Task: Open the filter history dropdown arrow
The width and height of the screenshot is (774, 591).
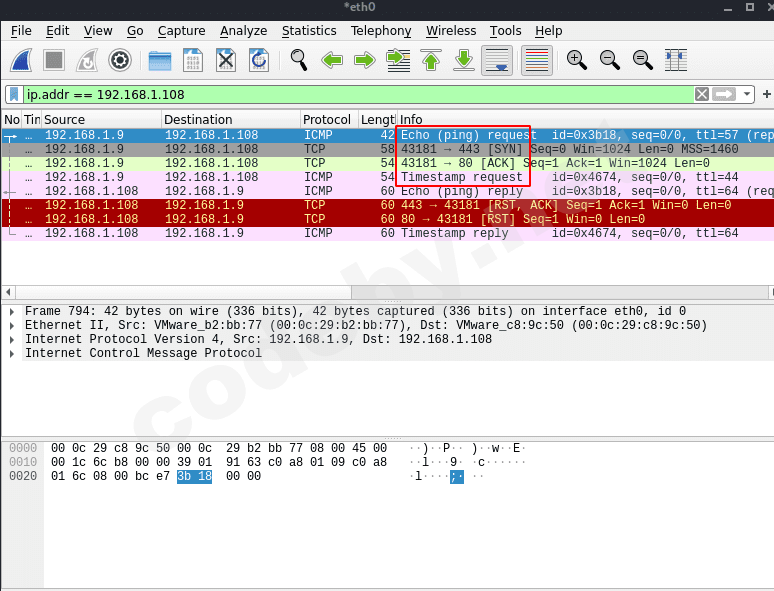Action: point(746,94)
